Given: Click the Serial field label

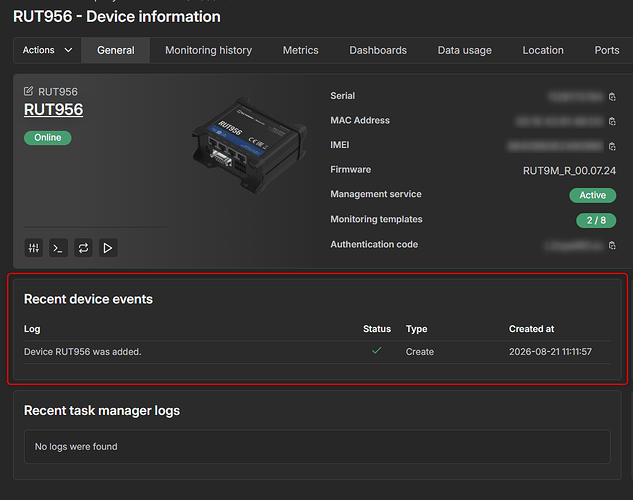Looking at the screenshot, I should [342, 96].
